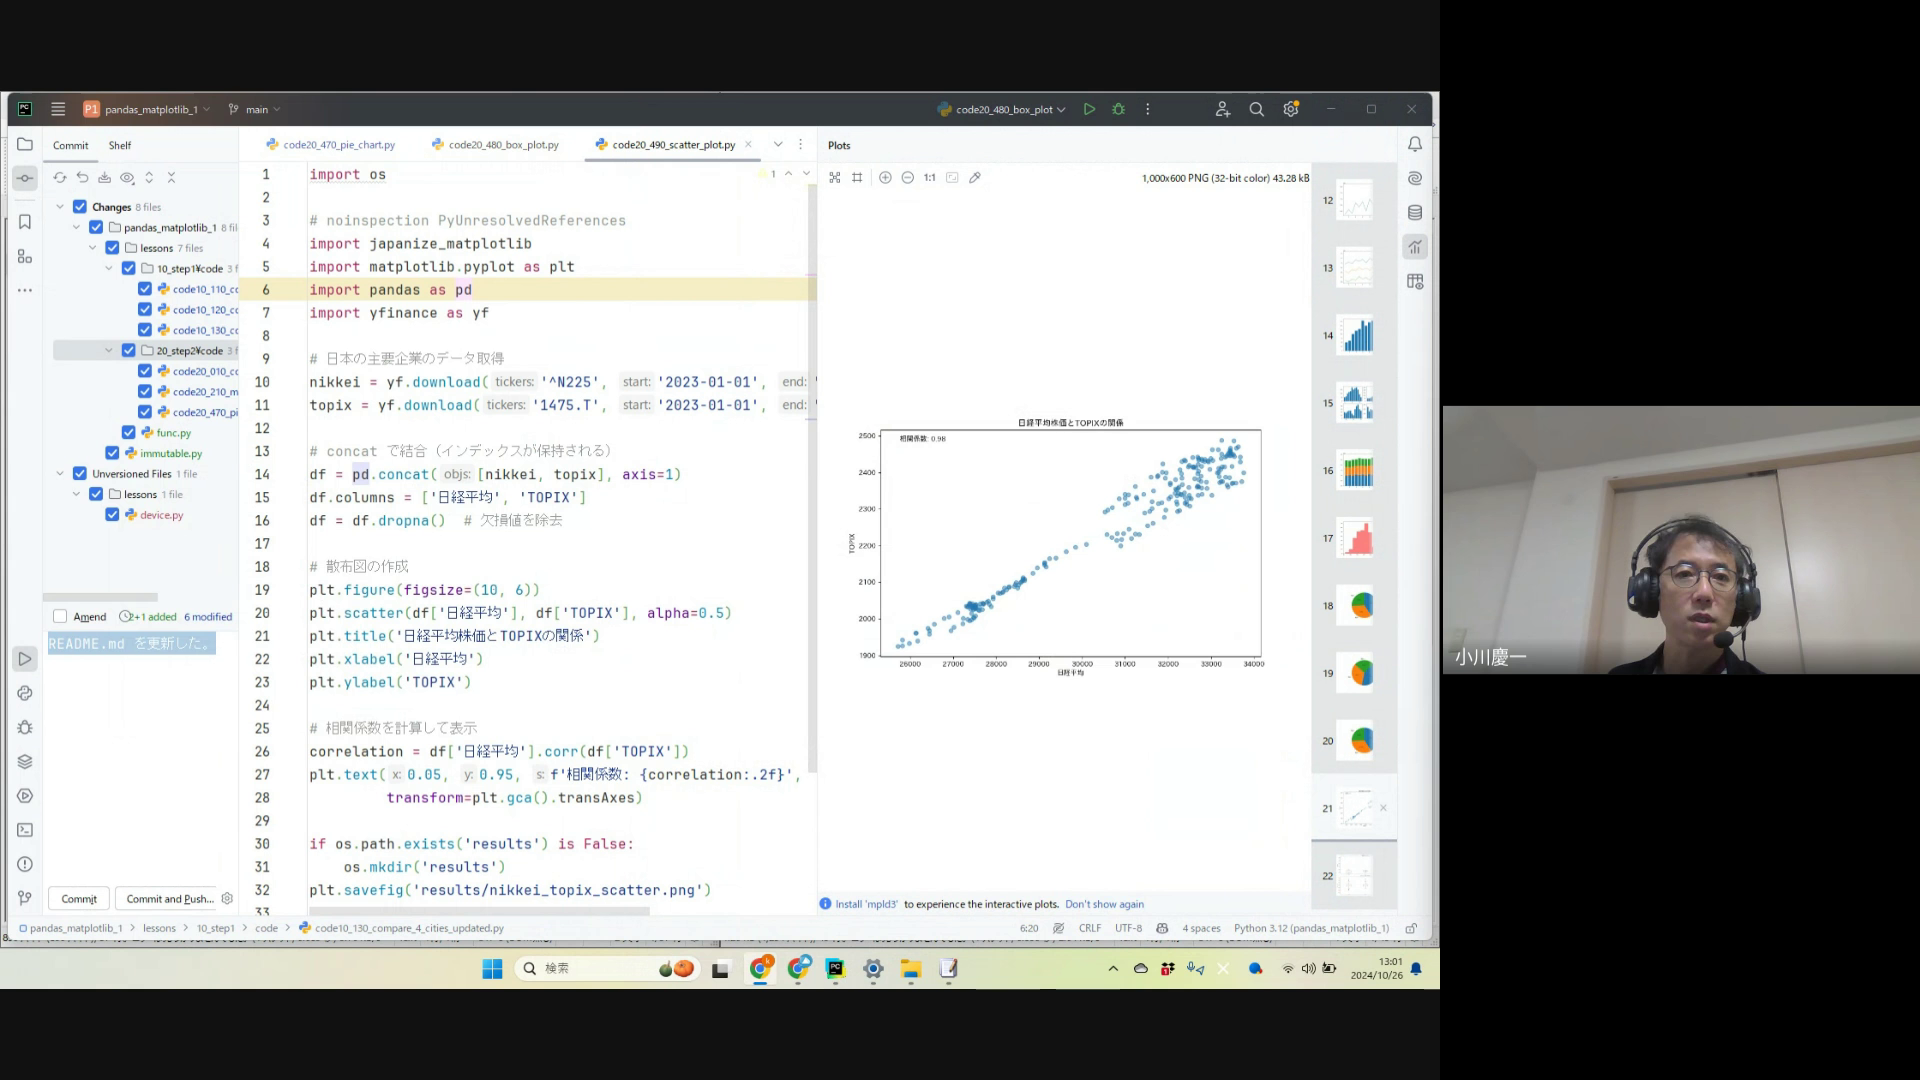The image size is (1920, 1080).
Task: Switch to the code20_470_pie_chart.py tab
Action: (338, 145)
